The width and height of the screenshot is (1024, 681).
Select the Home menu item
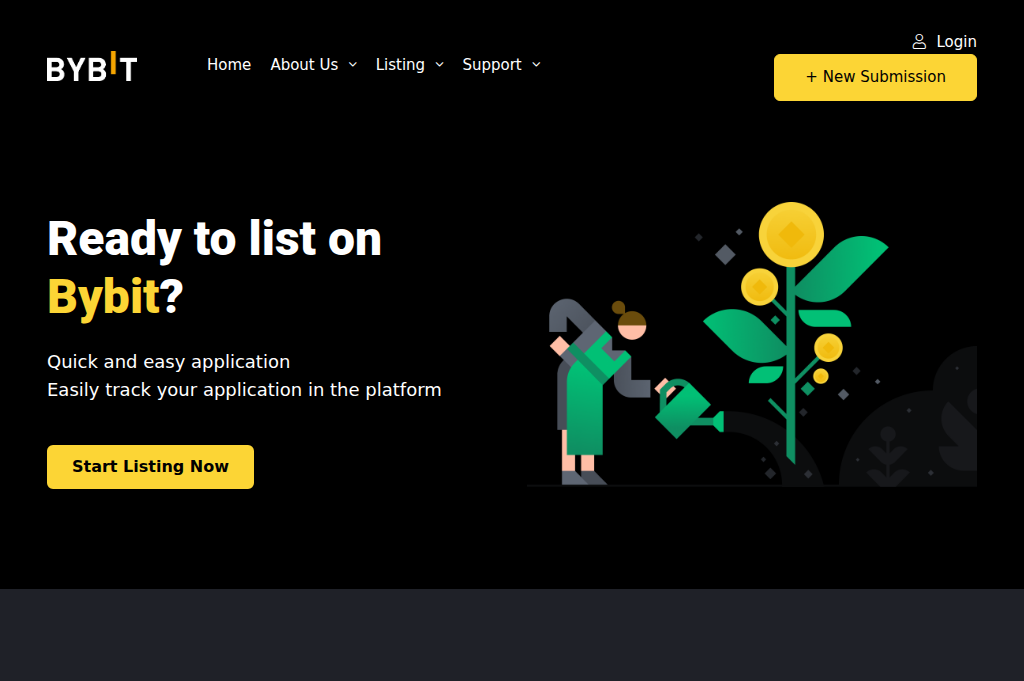(x=229, y=64)
